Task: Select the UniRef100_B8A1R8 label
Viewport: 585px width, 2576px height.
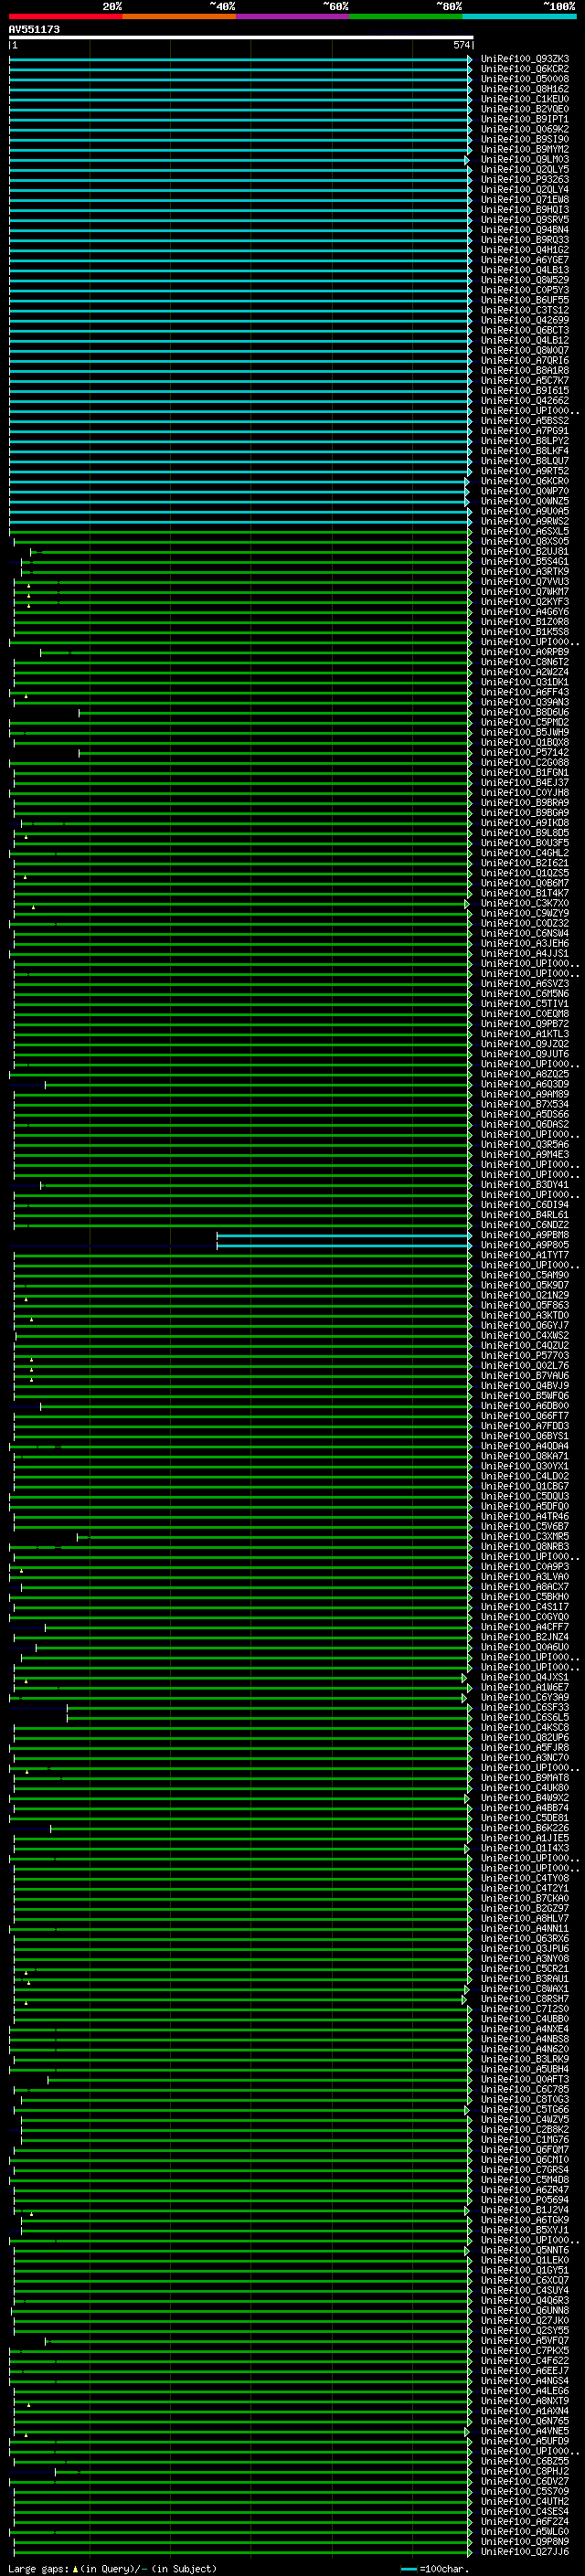Action: [x=525, y=370]
